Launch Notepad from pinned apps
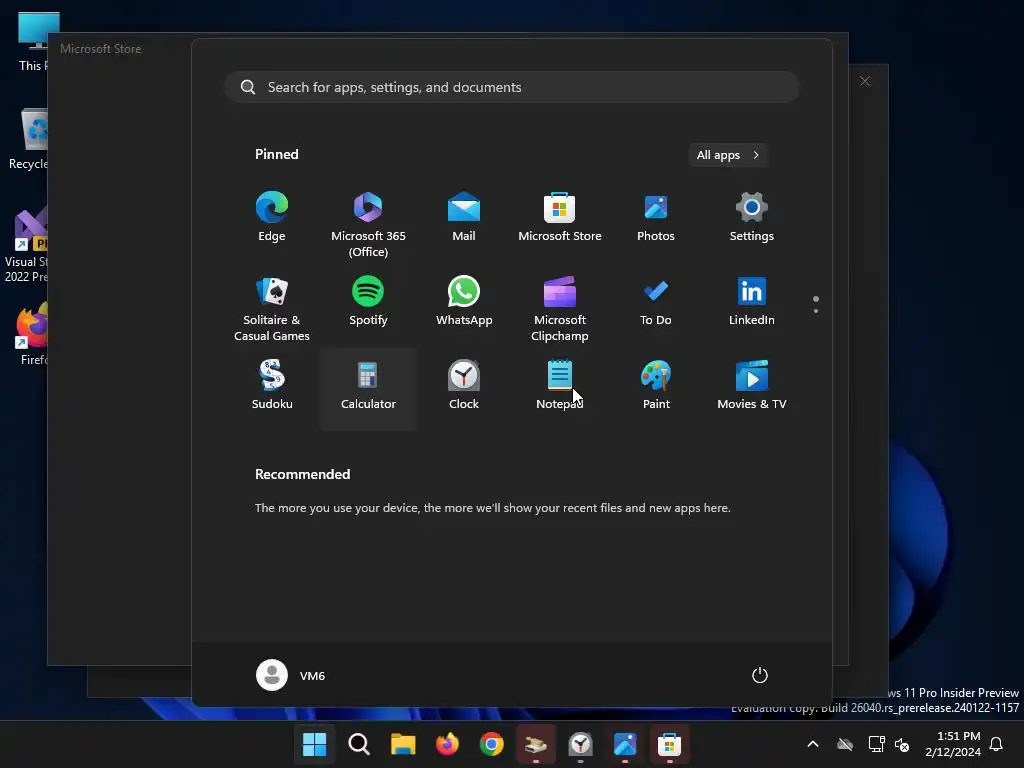1024x768 pixels. click(x=560, y=385)
